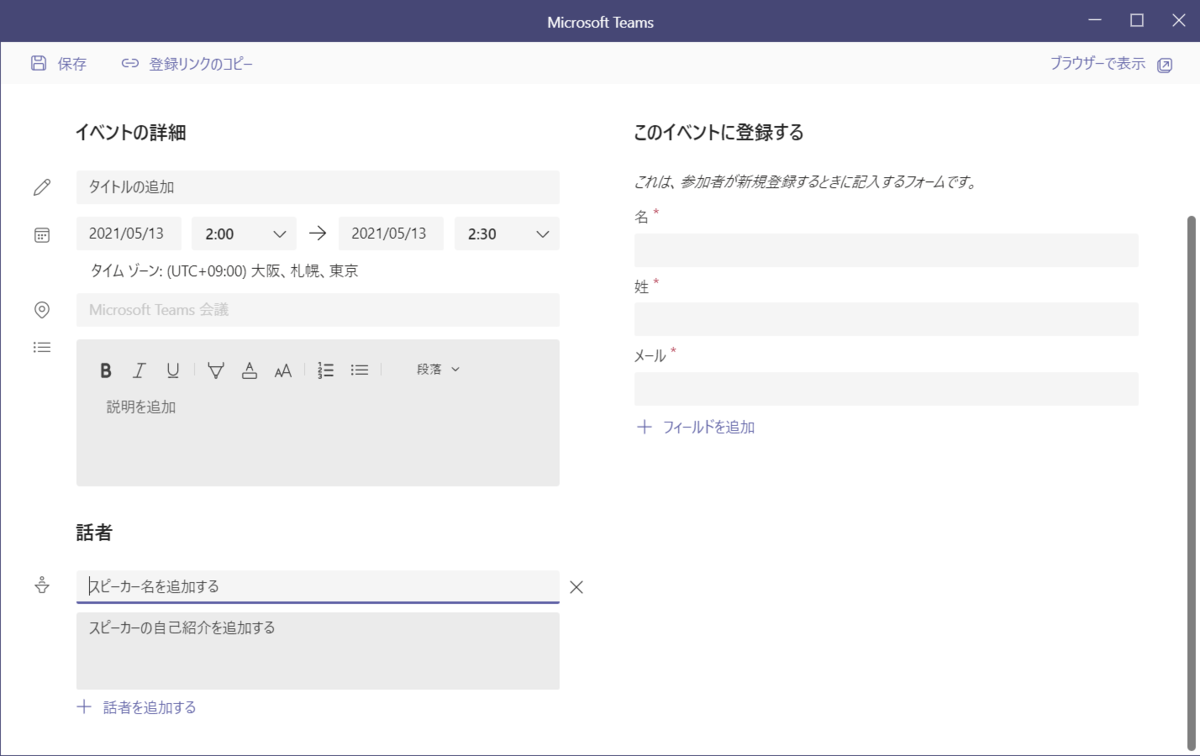Click the タイトルの追加 title field

coord(318,187)
